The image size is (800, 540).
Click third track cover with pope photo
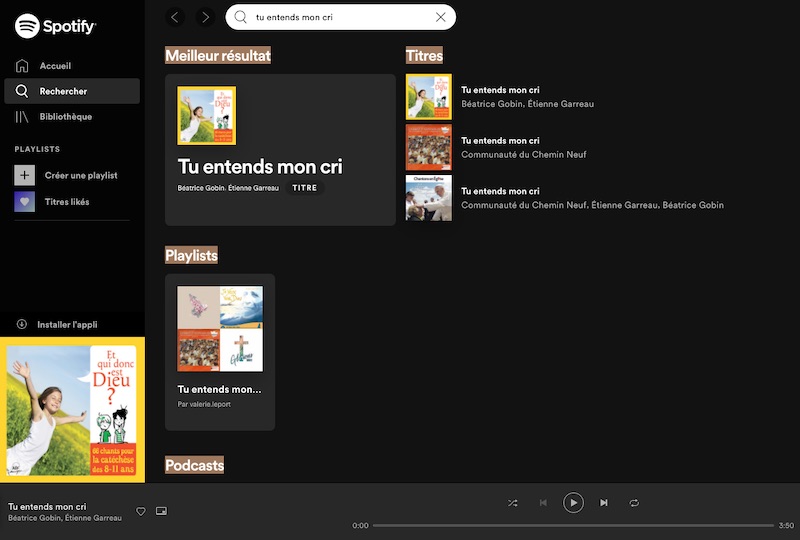[429, 198]
